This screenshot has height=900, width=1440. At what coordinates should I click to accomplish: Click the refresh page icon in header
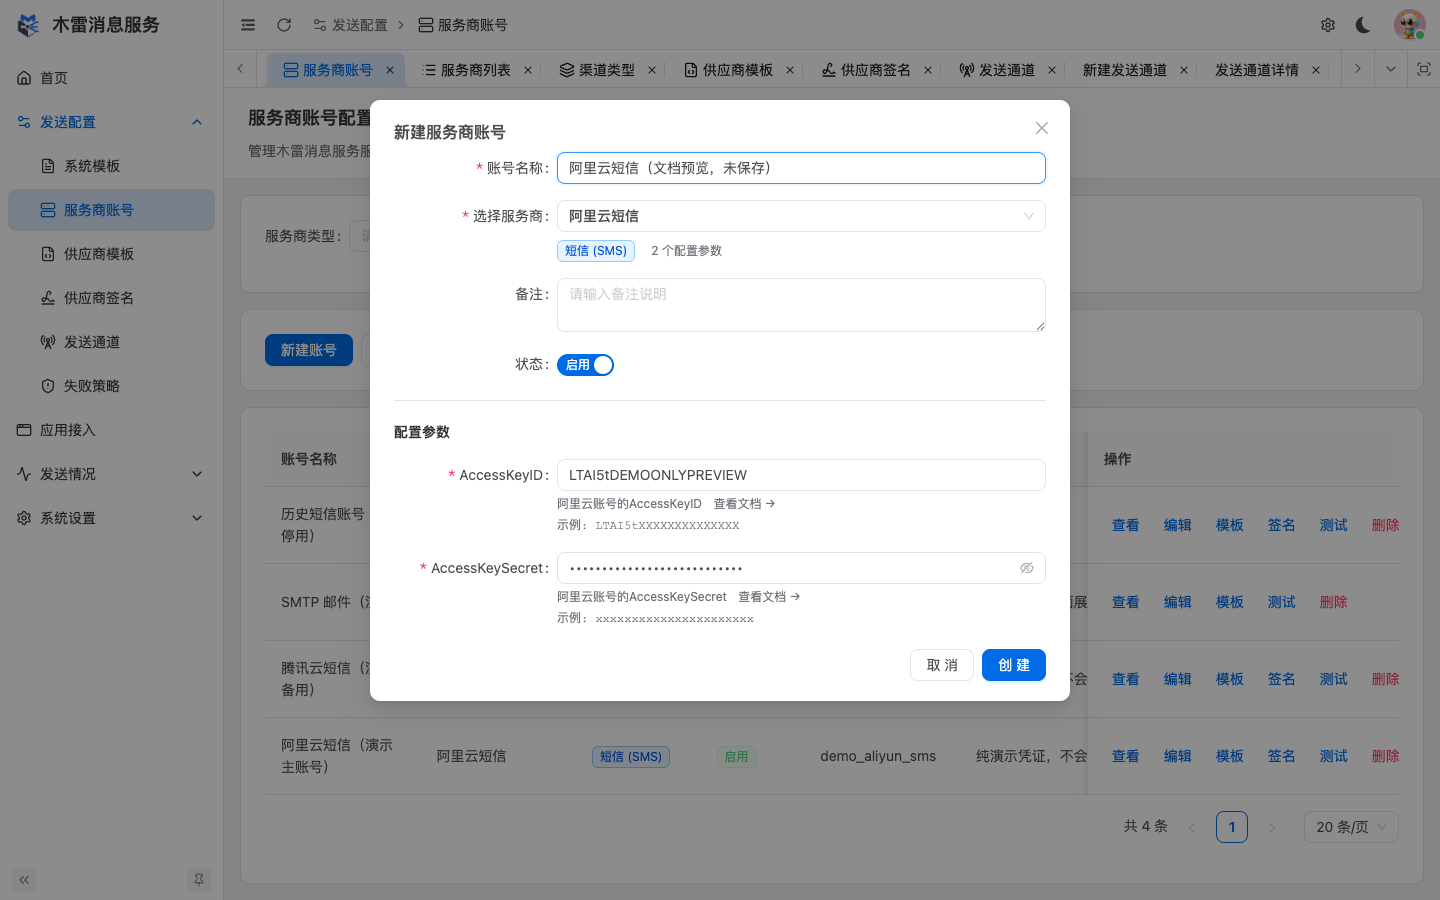click(x=284, y=25)
